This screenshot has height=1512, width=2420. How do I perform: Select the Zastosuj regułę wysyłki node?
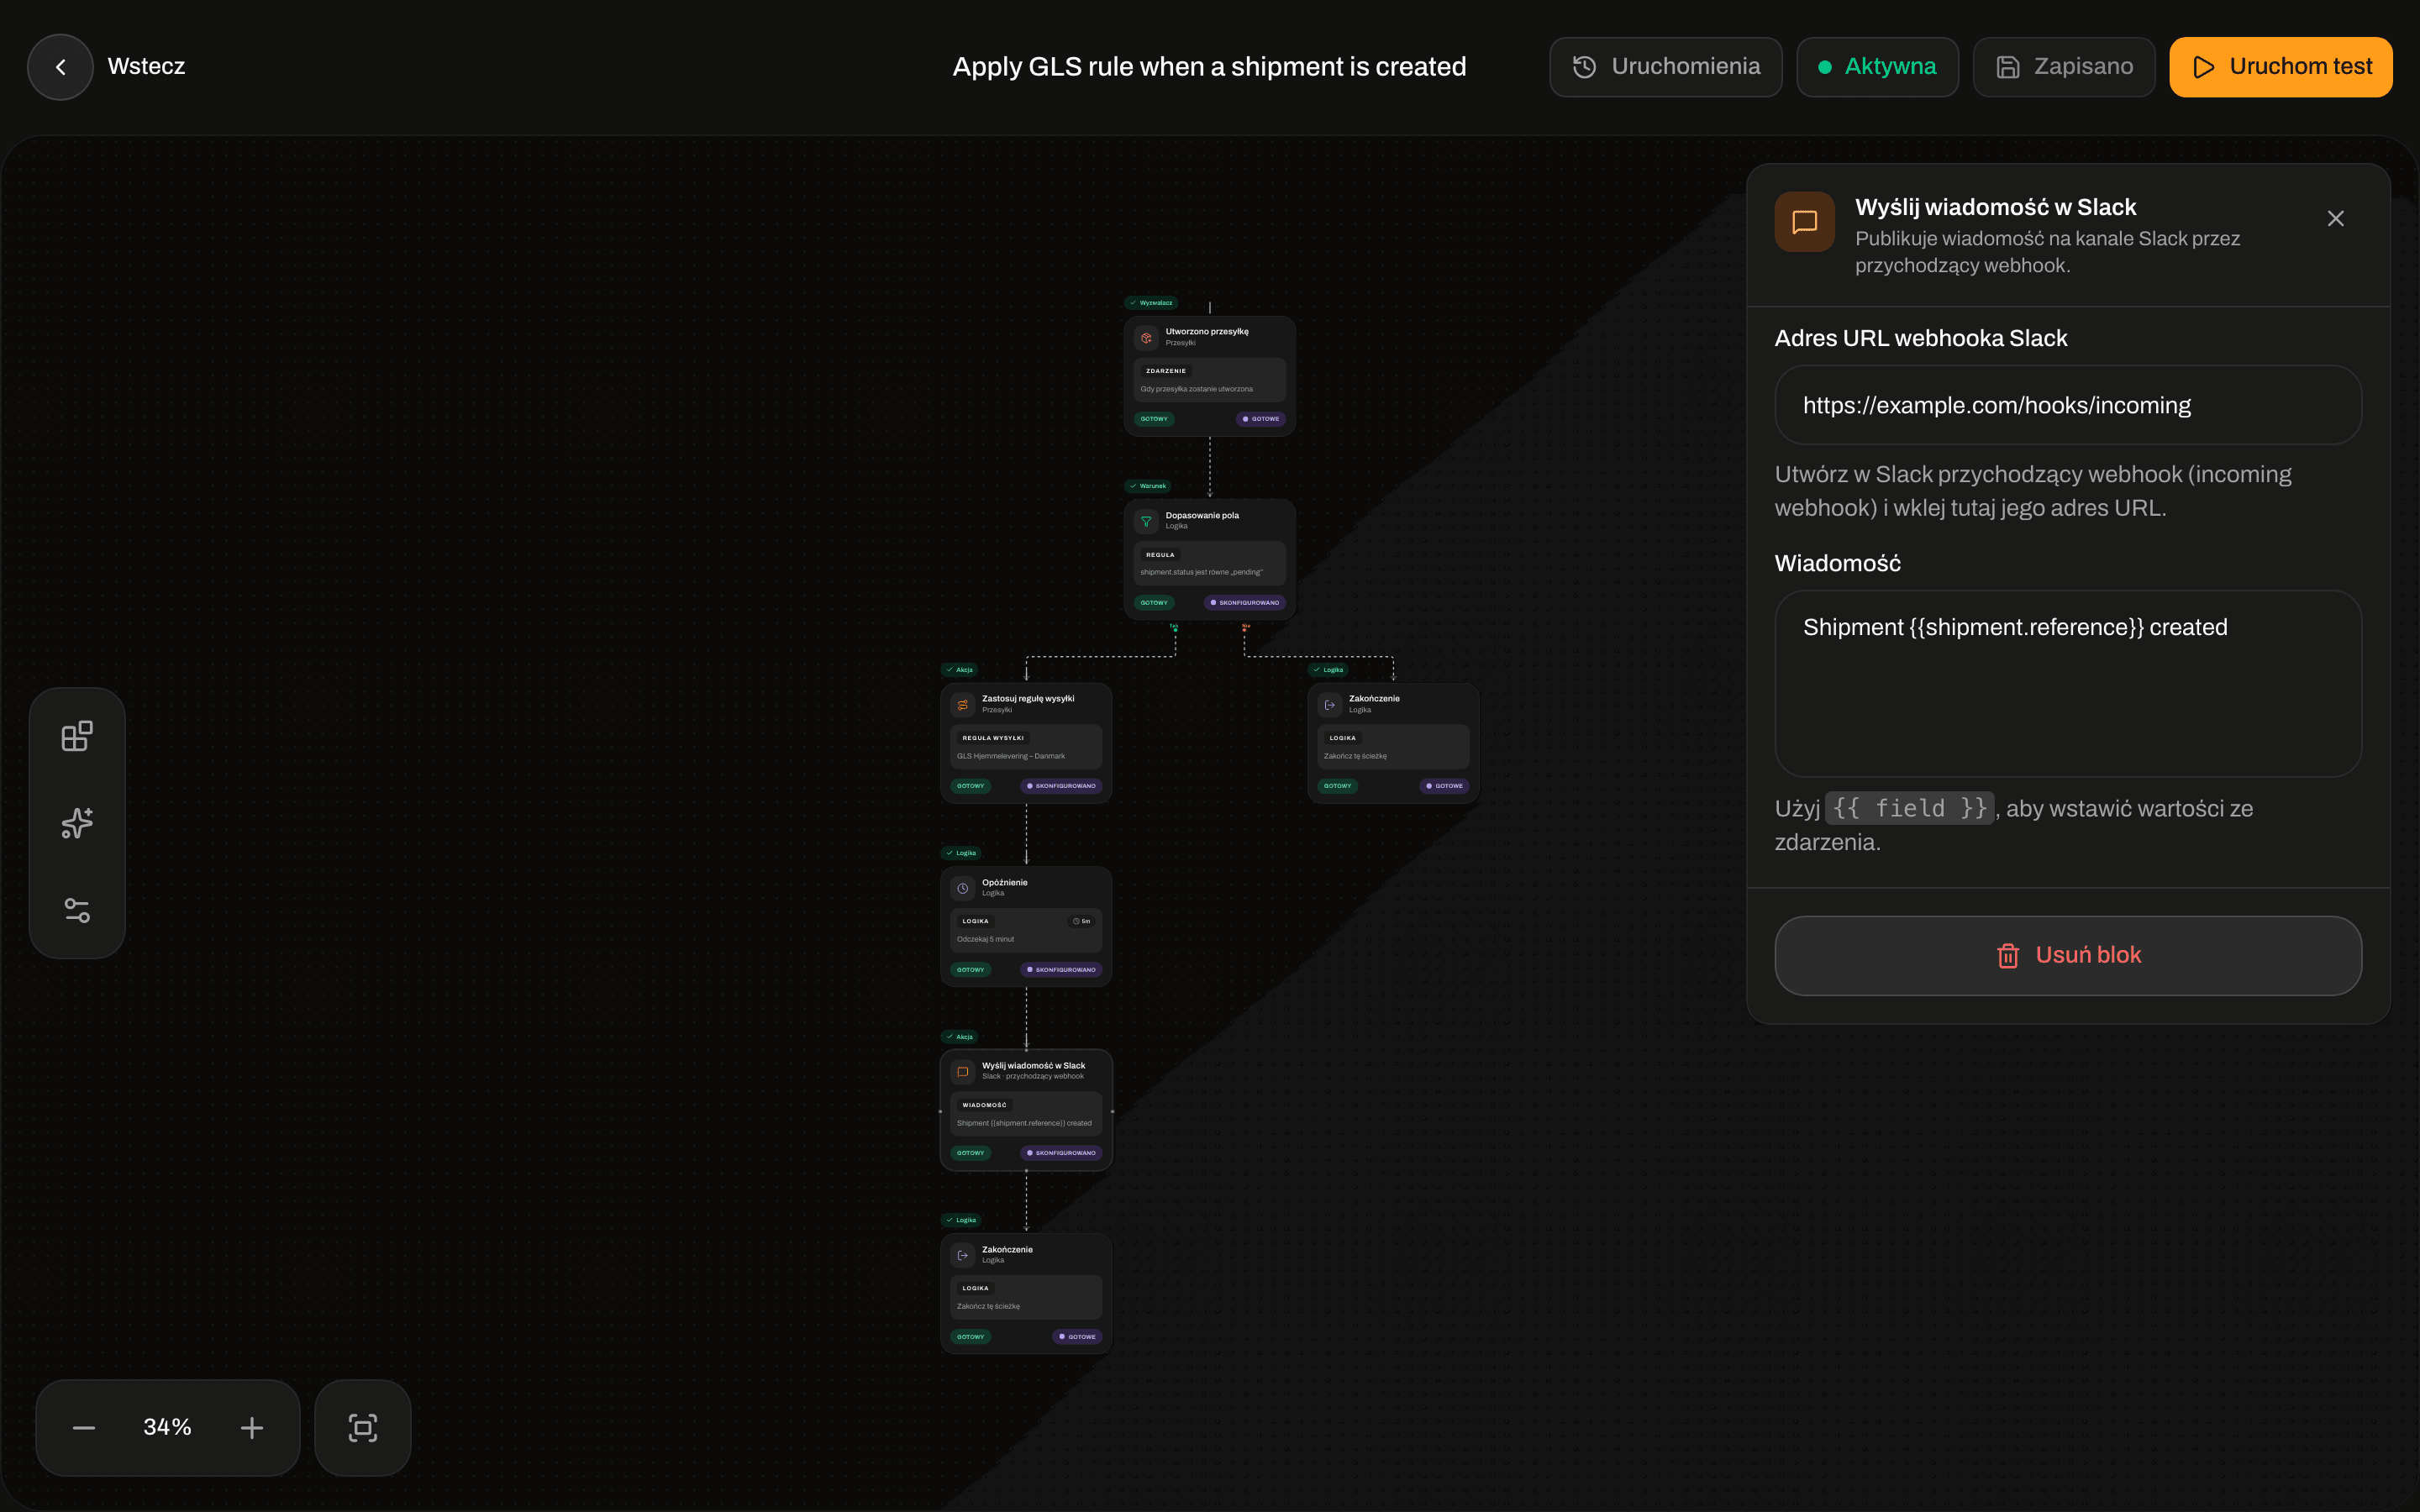pyautogui.click(x=1026, y=743)
